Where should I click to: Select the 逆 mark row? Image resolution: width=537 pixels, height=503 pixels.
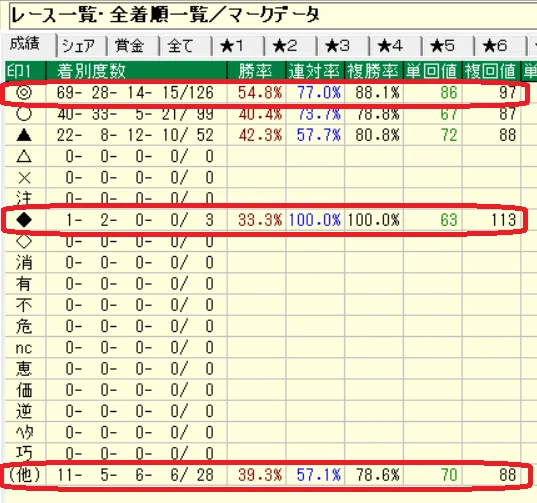click(x=25, y=411)
